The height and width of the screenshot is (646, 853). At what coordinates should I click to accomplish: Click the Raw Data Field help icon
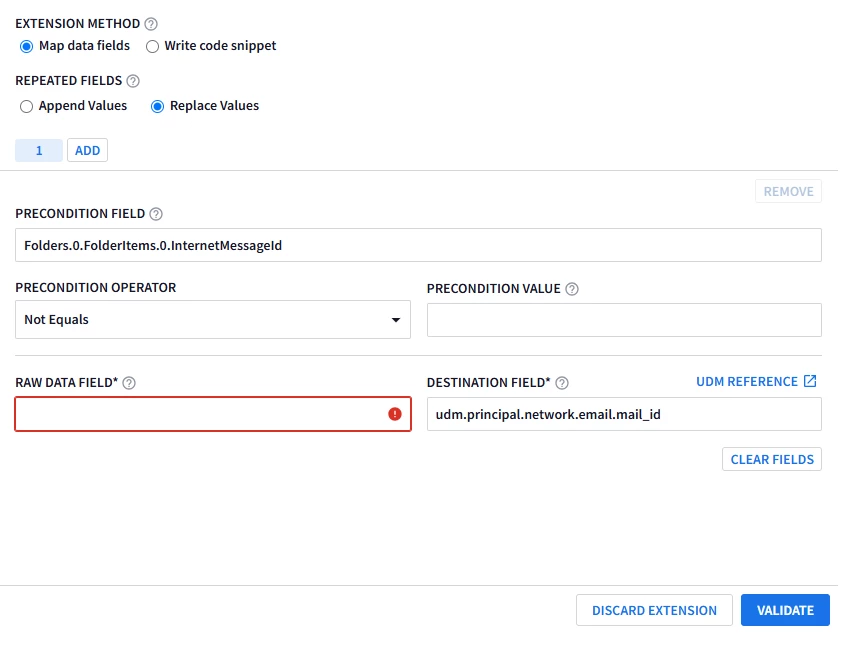[129, 383]
